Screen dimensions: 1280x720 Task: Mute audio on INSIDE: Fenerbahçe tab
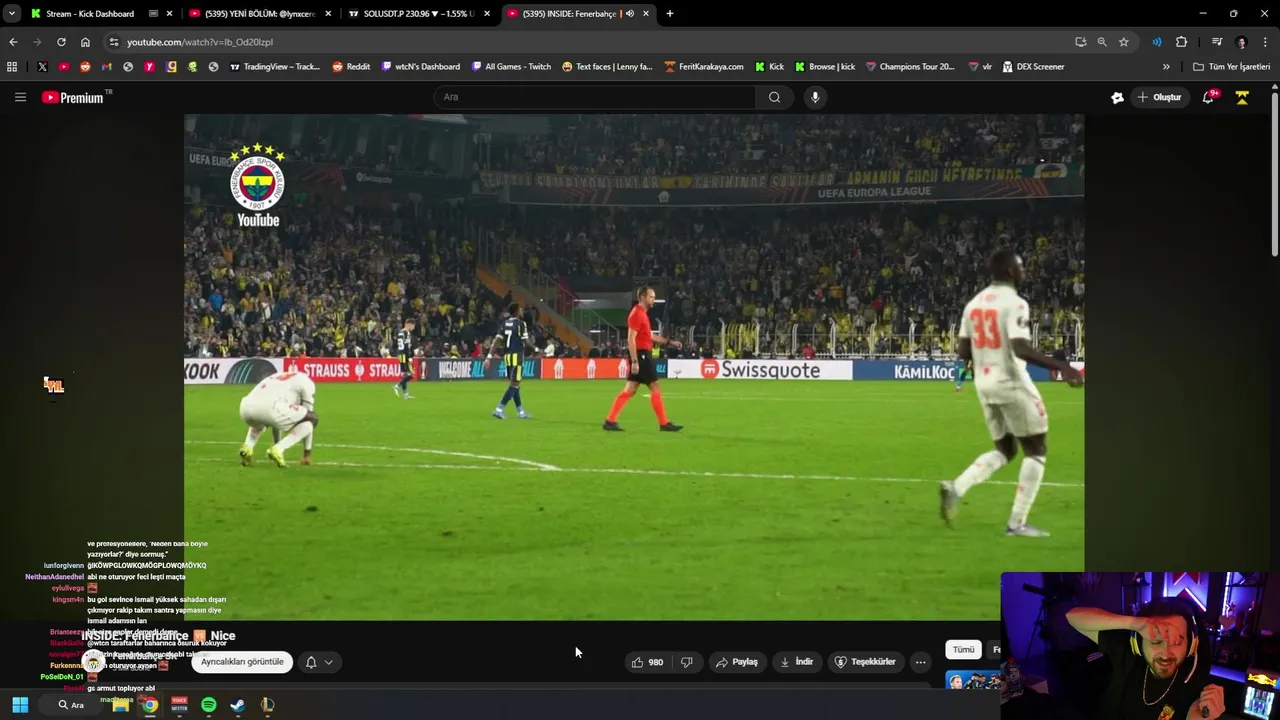click(x=630, y=13)
